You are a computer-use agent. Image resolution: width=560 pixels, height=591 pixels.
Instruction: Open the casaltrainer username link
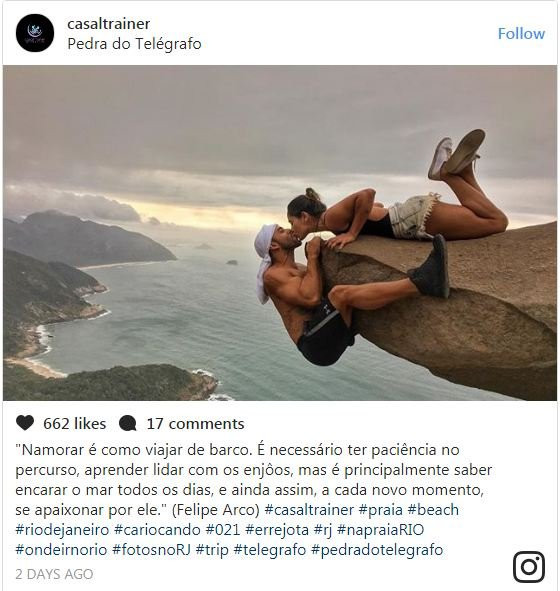[109, 24]
